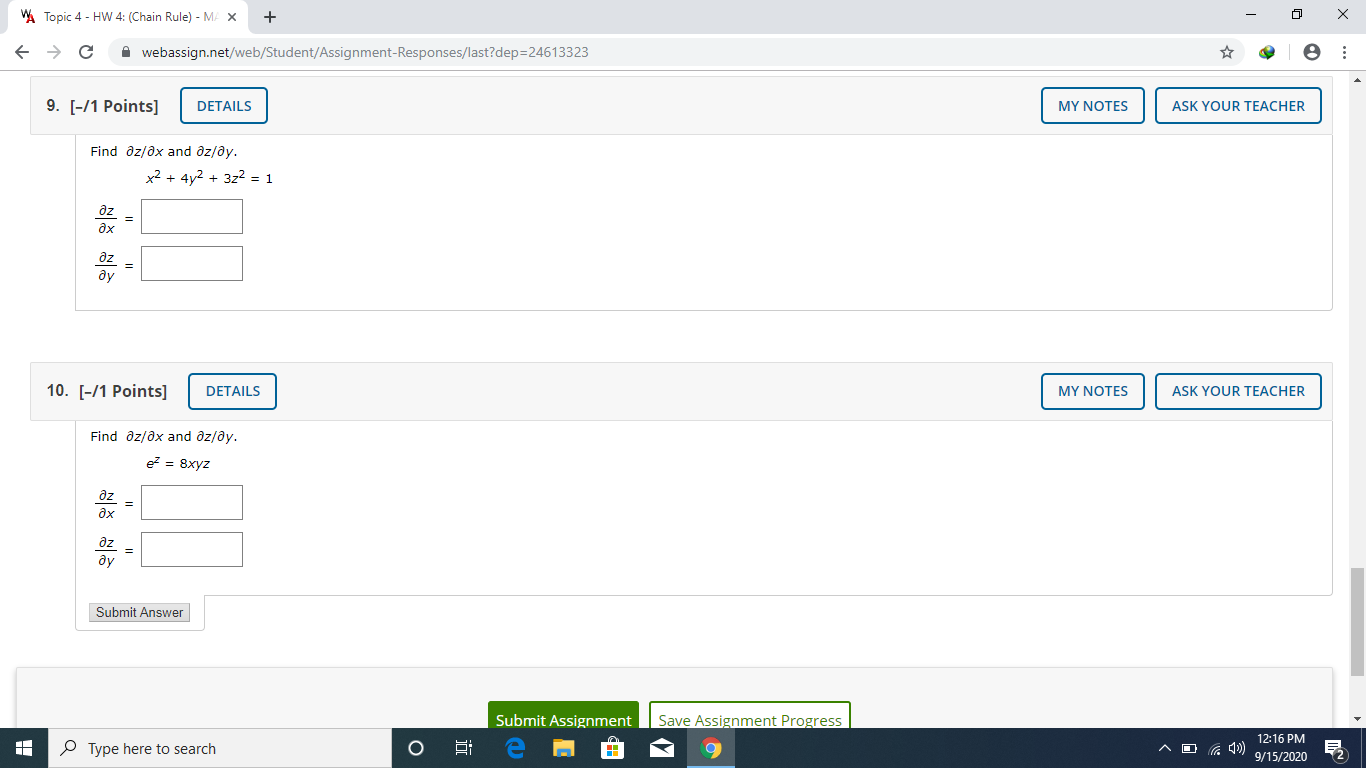1366x768 pixels.
Task: Click the dz/dx answer field in question 9
Action: point(191,216)
